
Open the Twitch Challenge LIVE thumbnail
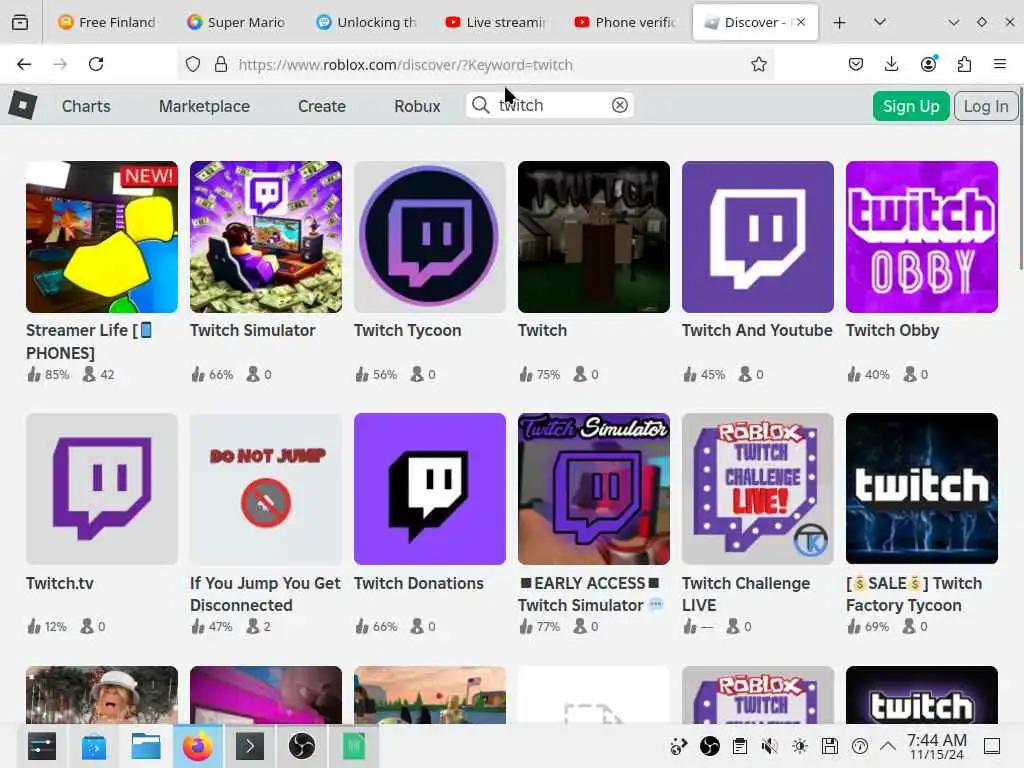(758, 488)
